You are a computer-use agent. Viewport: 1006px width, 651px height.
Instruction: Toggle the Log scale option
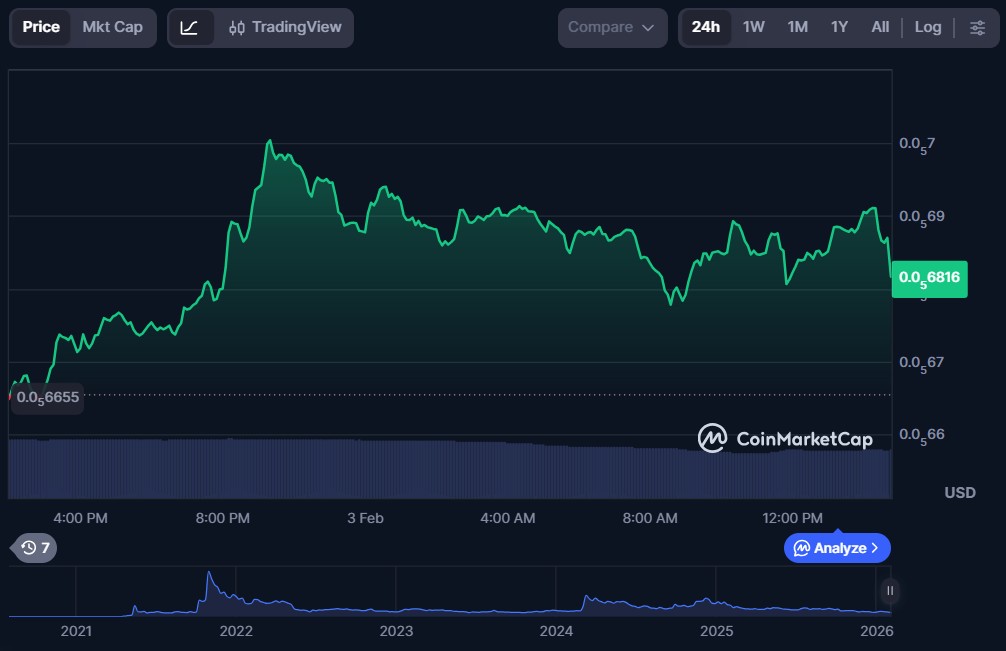pos(927,27)
